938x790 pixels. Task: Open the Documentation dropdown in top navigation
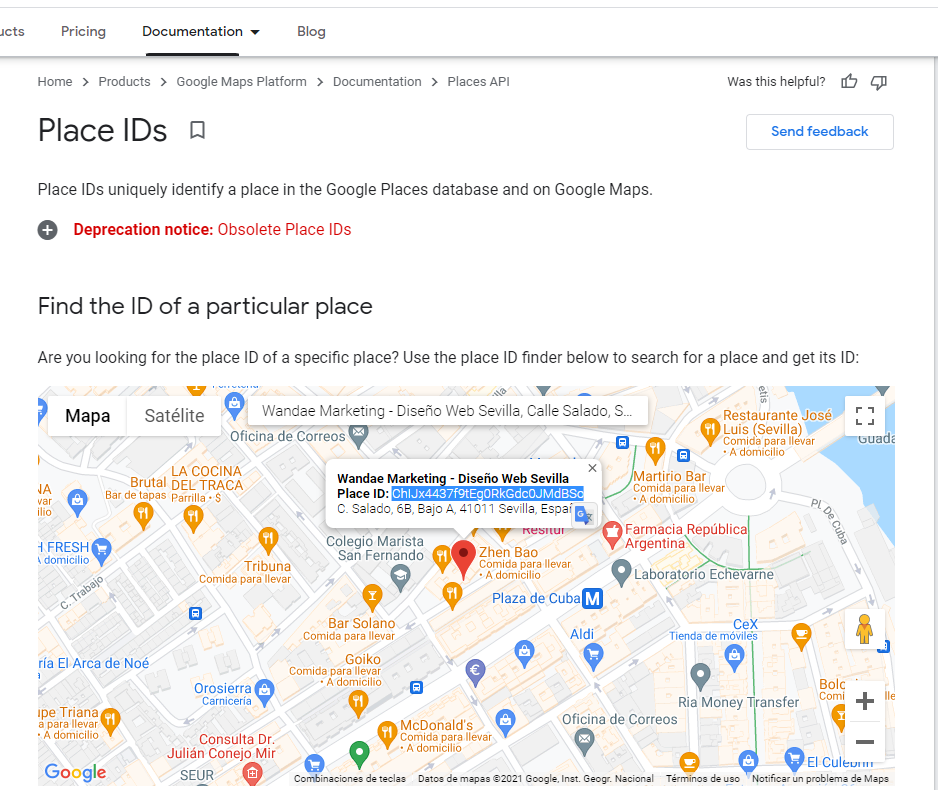(x=201, y=32)
